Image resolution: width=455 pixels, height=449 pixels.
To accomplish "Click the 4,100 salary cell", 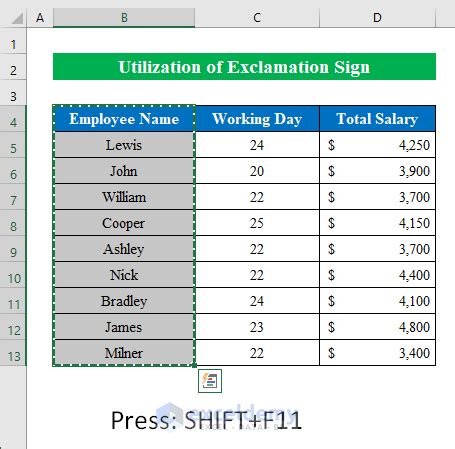I will [377, 301].
